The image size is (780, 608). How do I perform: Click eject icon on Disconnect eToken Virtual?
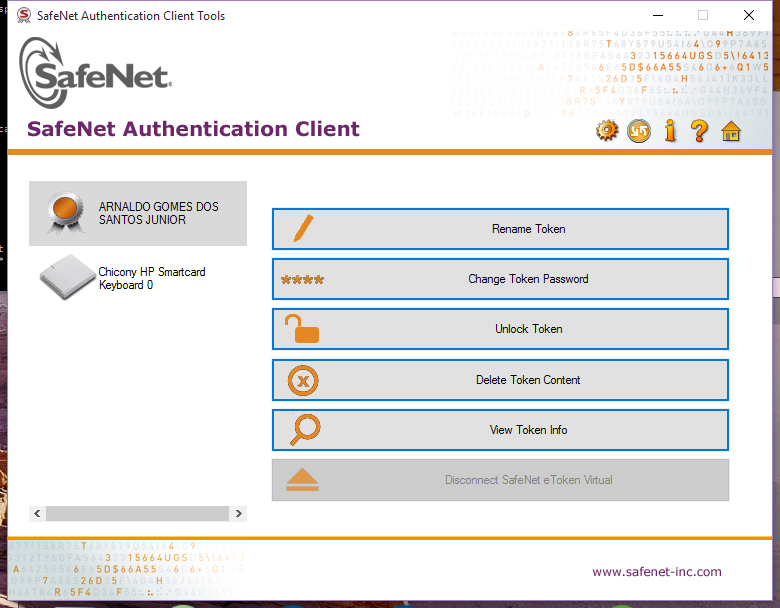302,480
